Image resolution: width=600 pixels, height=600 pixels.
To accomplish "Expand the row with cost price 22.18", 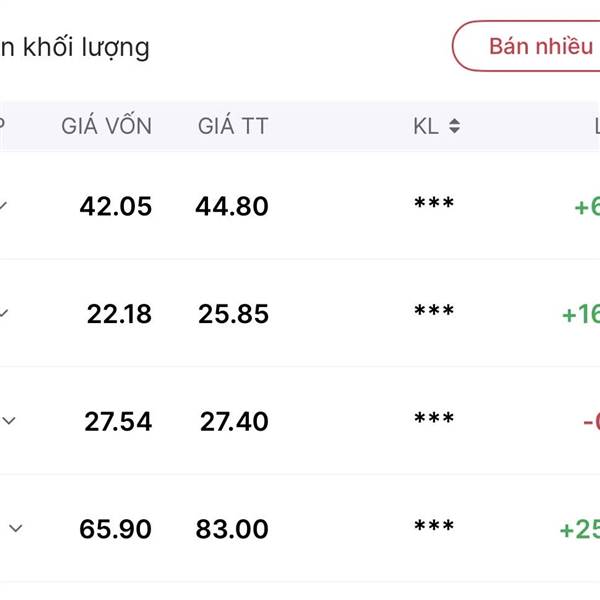I will point(4,314).
